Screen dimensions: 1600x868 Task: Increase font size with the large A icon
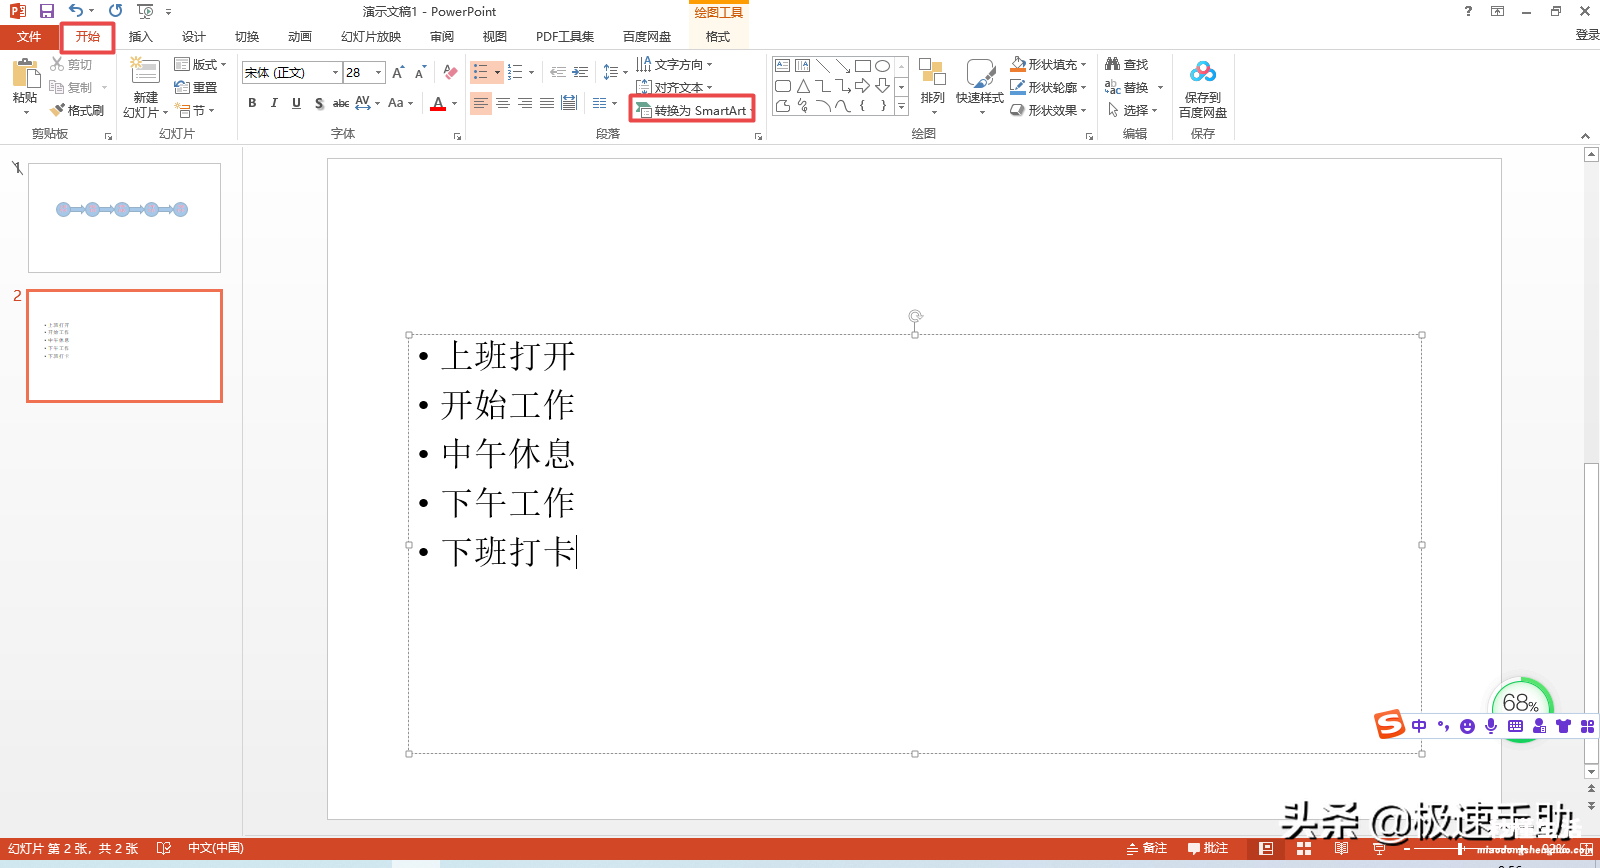(398, 72)
